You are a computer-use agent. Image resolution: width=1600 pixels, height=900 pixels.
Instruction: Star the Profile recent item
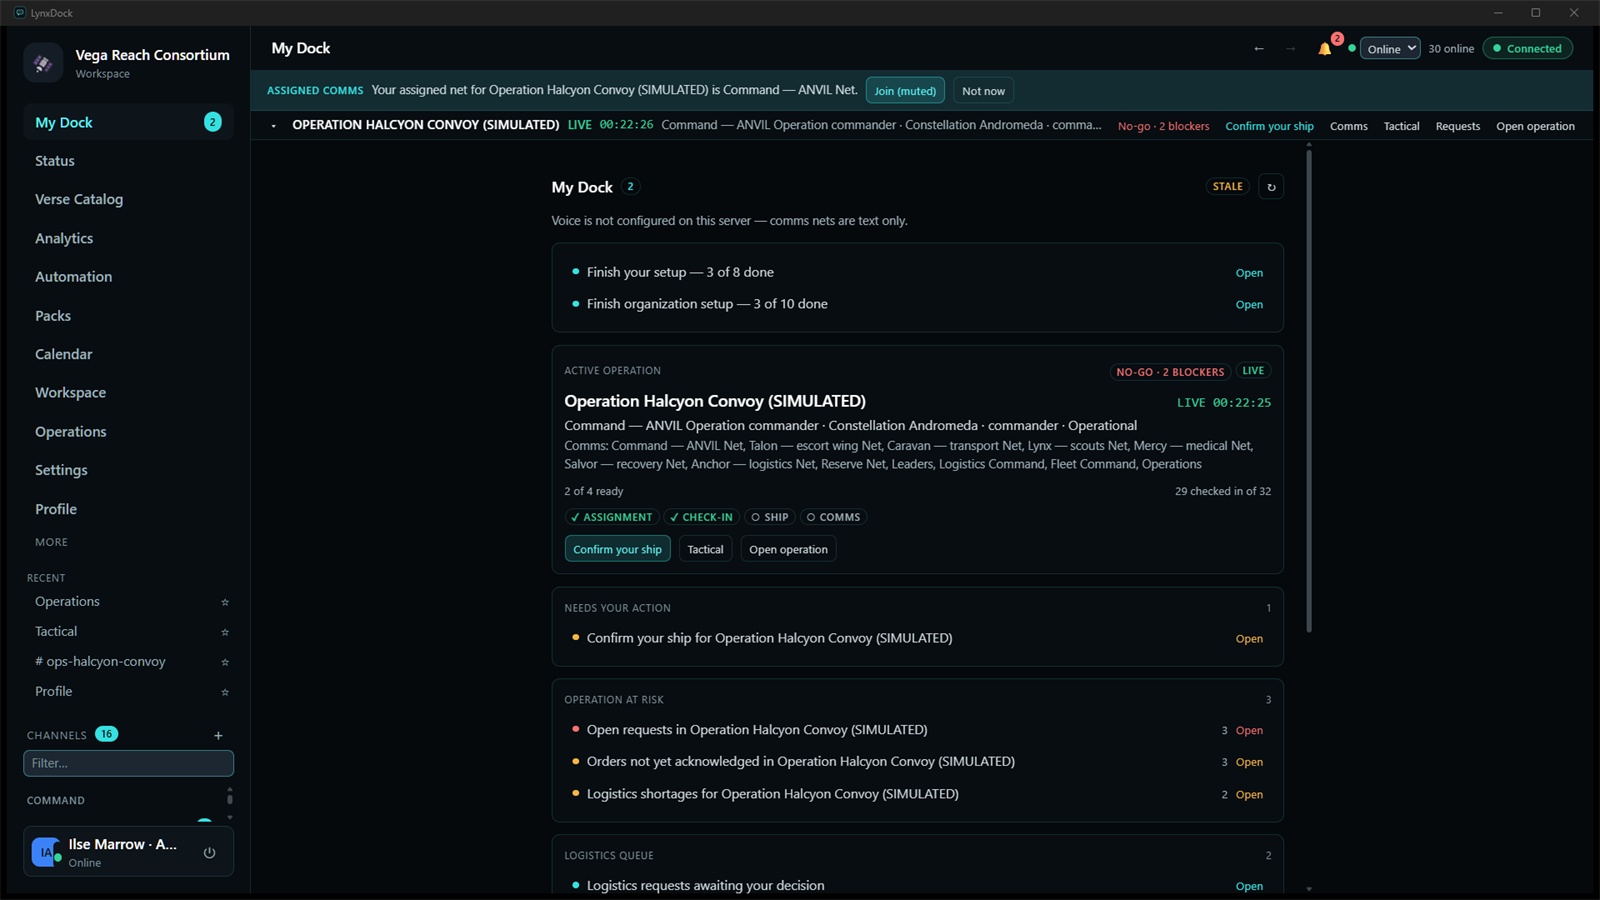[x=225, y=692]
